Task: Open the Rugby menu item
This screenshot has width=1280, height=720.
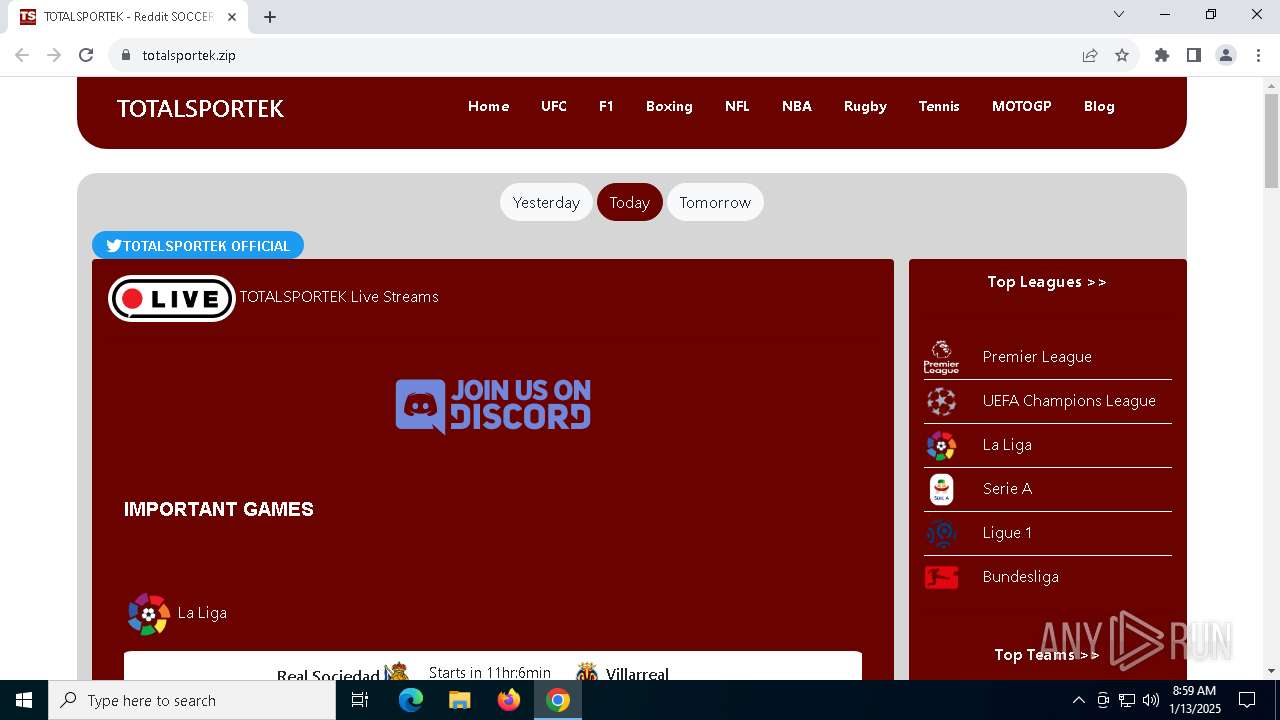Action: [x=865, y=106]
